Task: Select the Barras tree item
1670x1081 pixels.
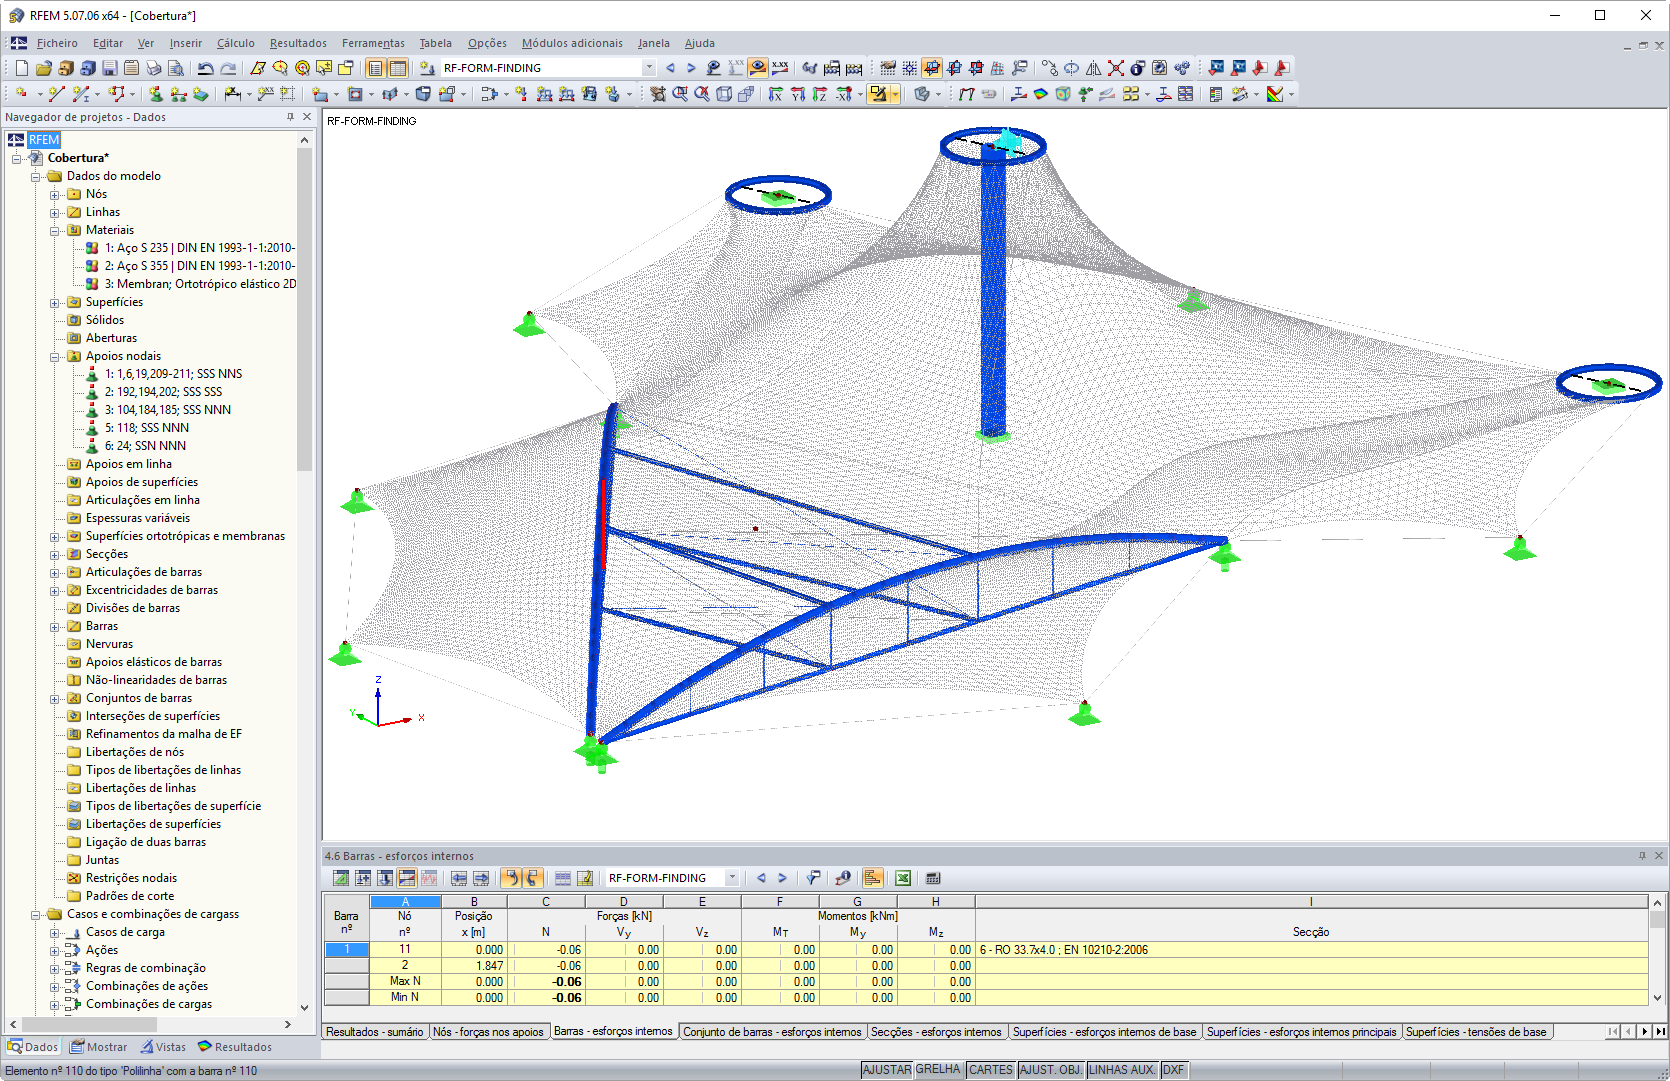Action: (x=102, y=626)
